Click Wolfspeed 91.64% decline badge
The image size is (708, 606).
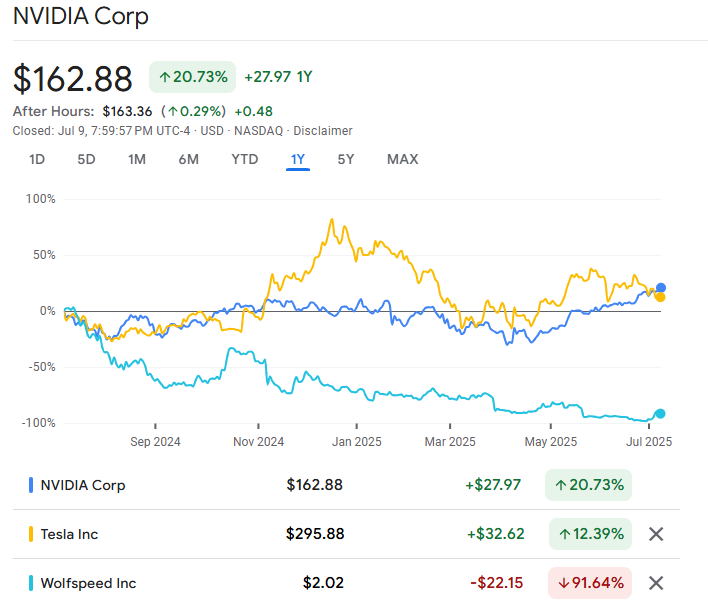point(590,583)
